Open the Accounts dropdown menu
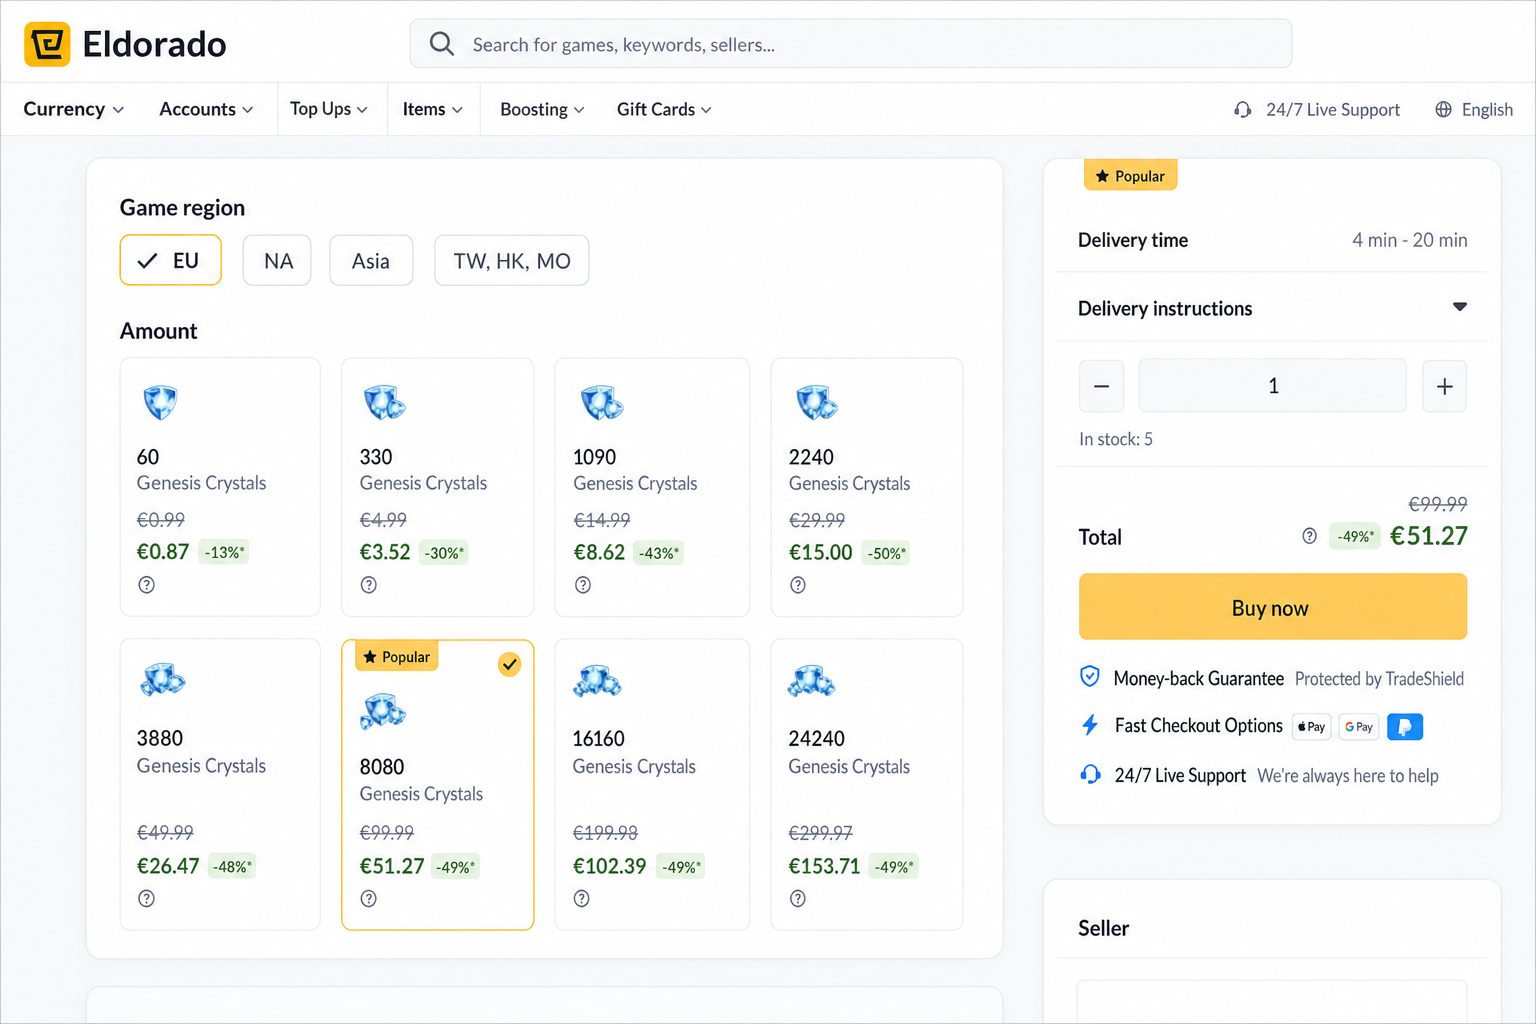Screen dimensions: 1536x1024 206,109
